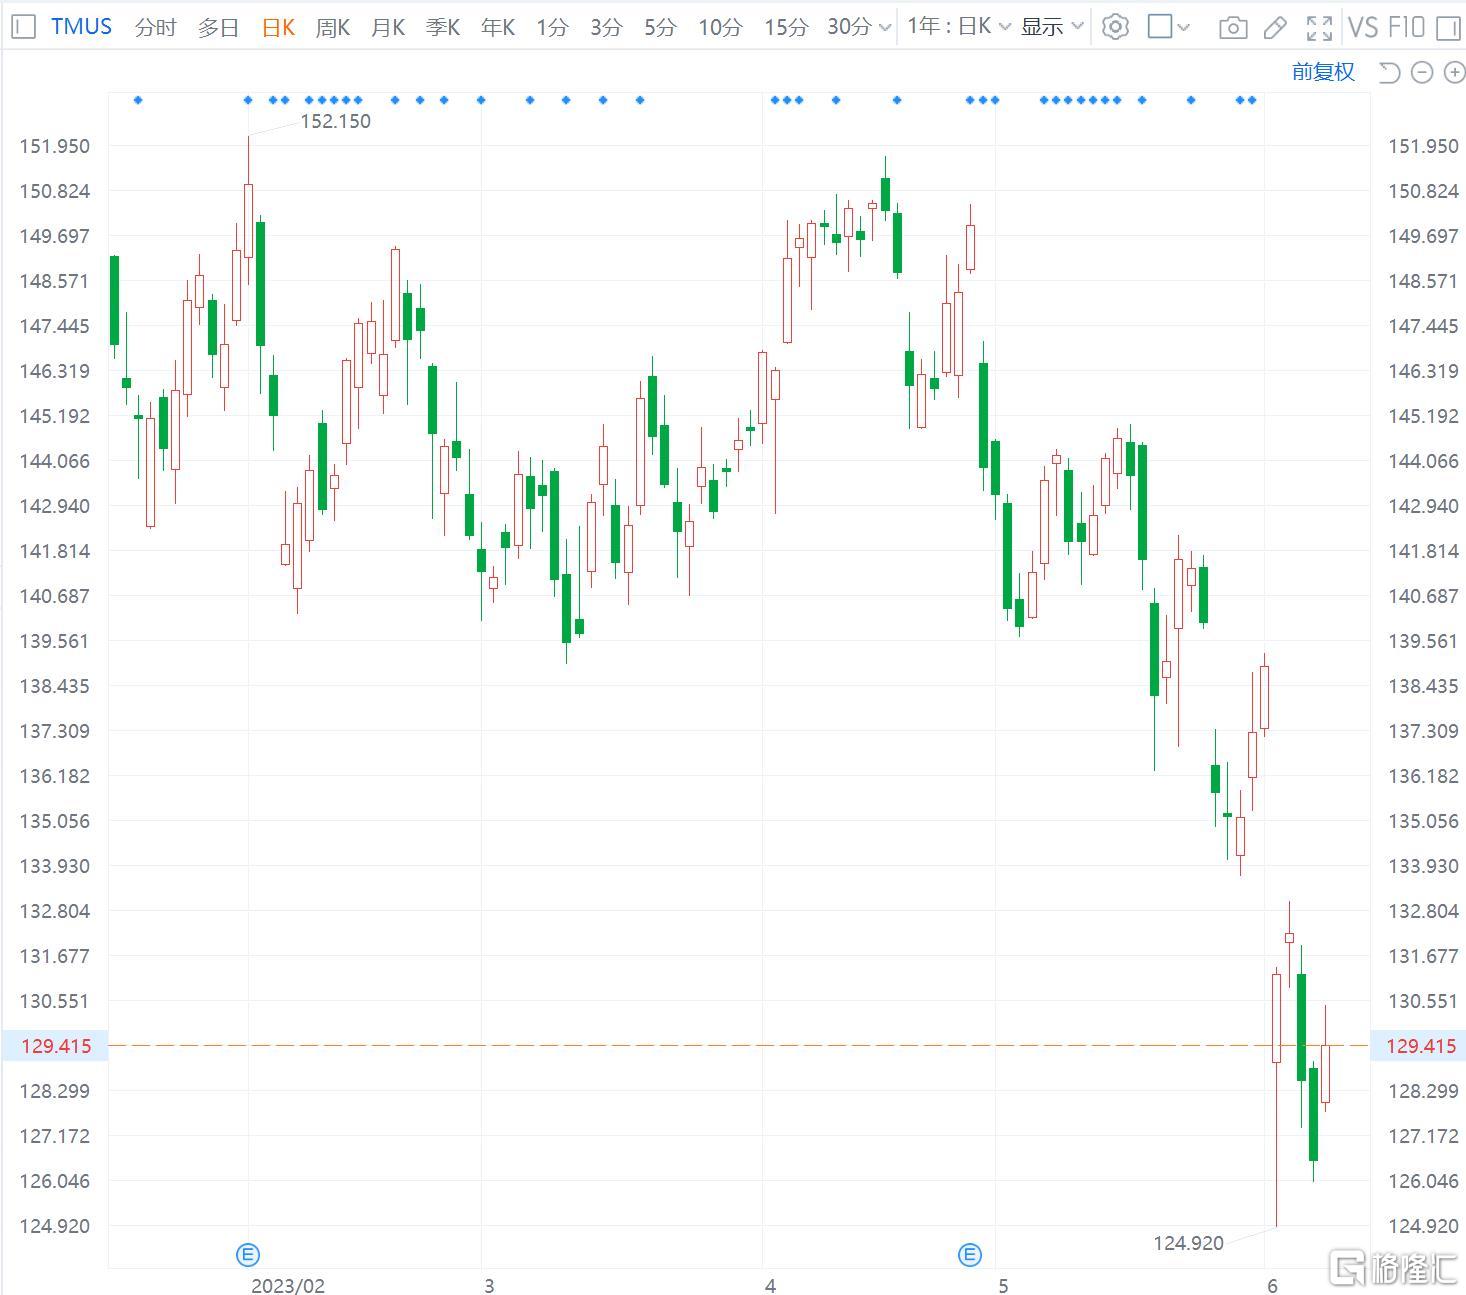Choose the 30分 thirty-minute interval
This screenshot has height=1295, width=1466.
click(x=849, y=27)
